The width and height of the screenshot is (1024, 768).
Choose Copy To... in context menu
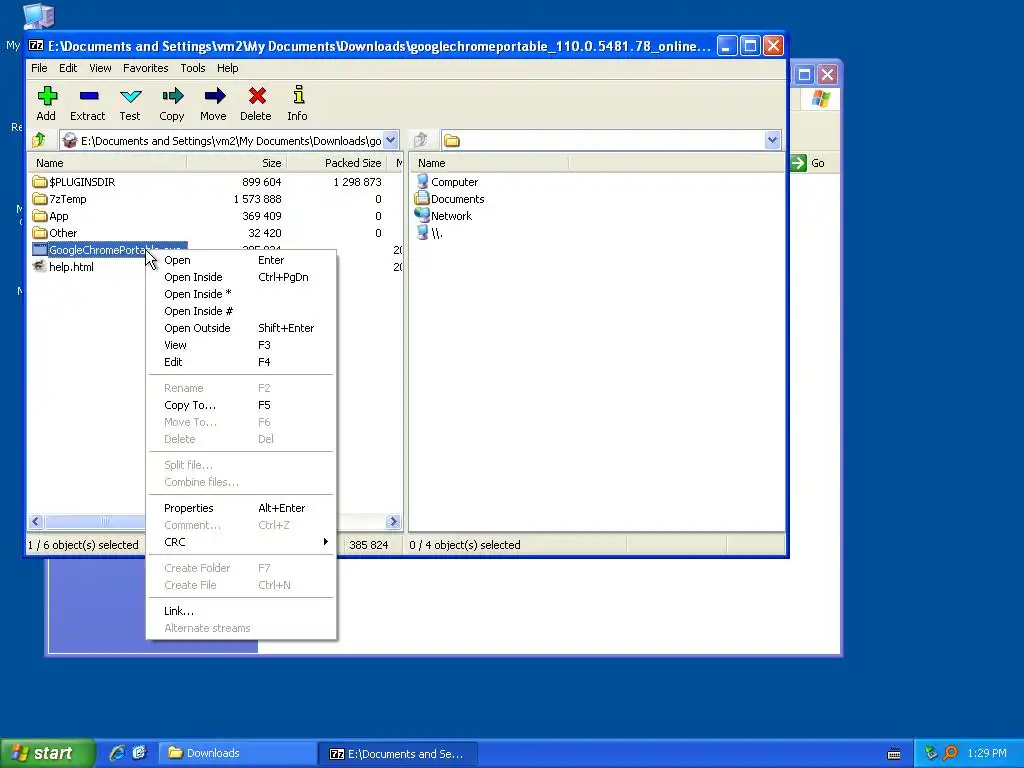coord(242,405)
